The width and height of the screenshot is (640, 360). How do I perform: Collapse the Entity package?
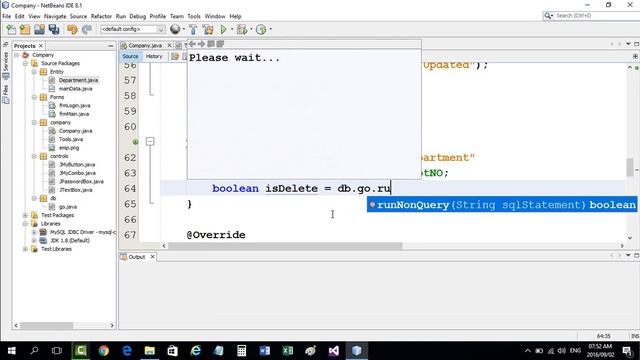coord(34,72)
